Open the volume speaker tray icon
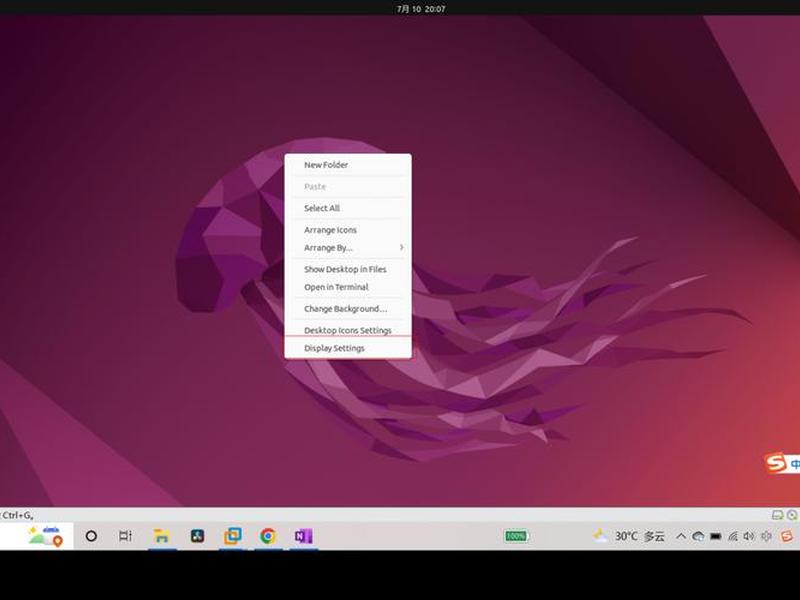The width and height of the screenshot is (800, 600). (x=749, y=536)
